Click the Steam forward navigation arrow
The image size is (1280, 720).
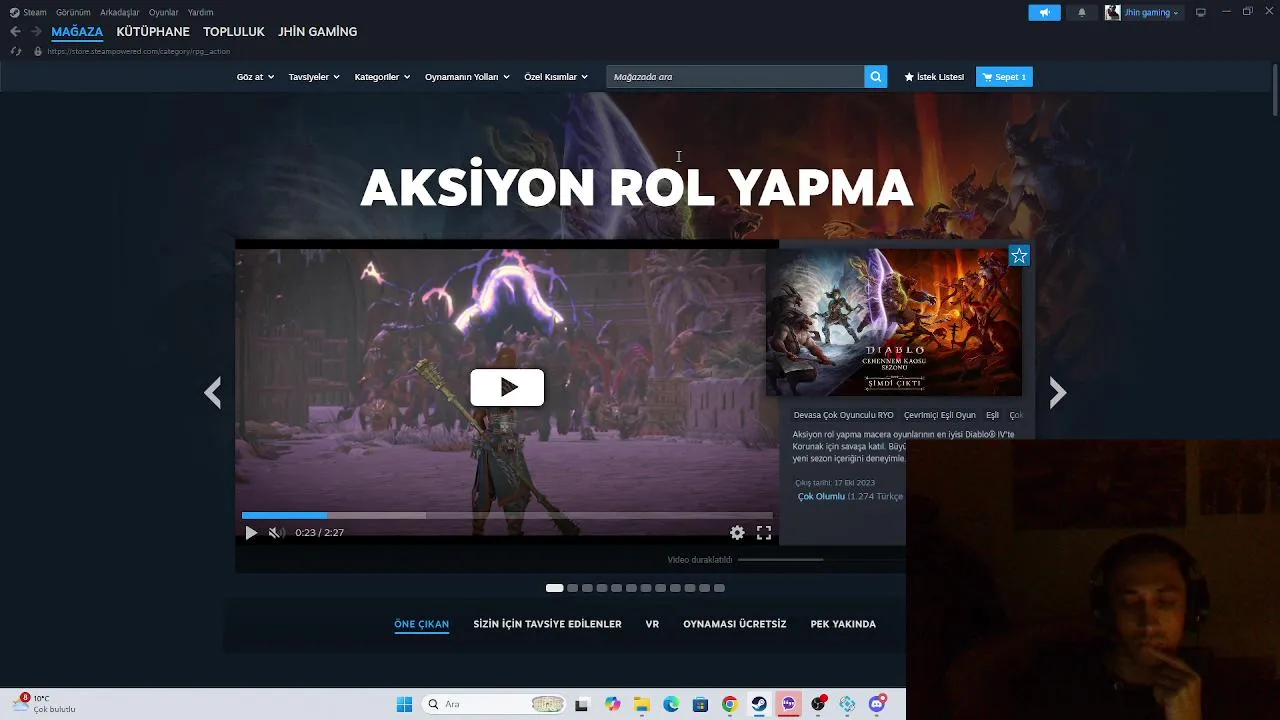[36, 32]
